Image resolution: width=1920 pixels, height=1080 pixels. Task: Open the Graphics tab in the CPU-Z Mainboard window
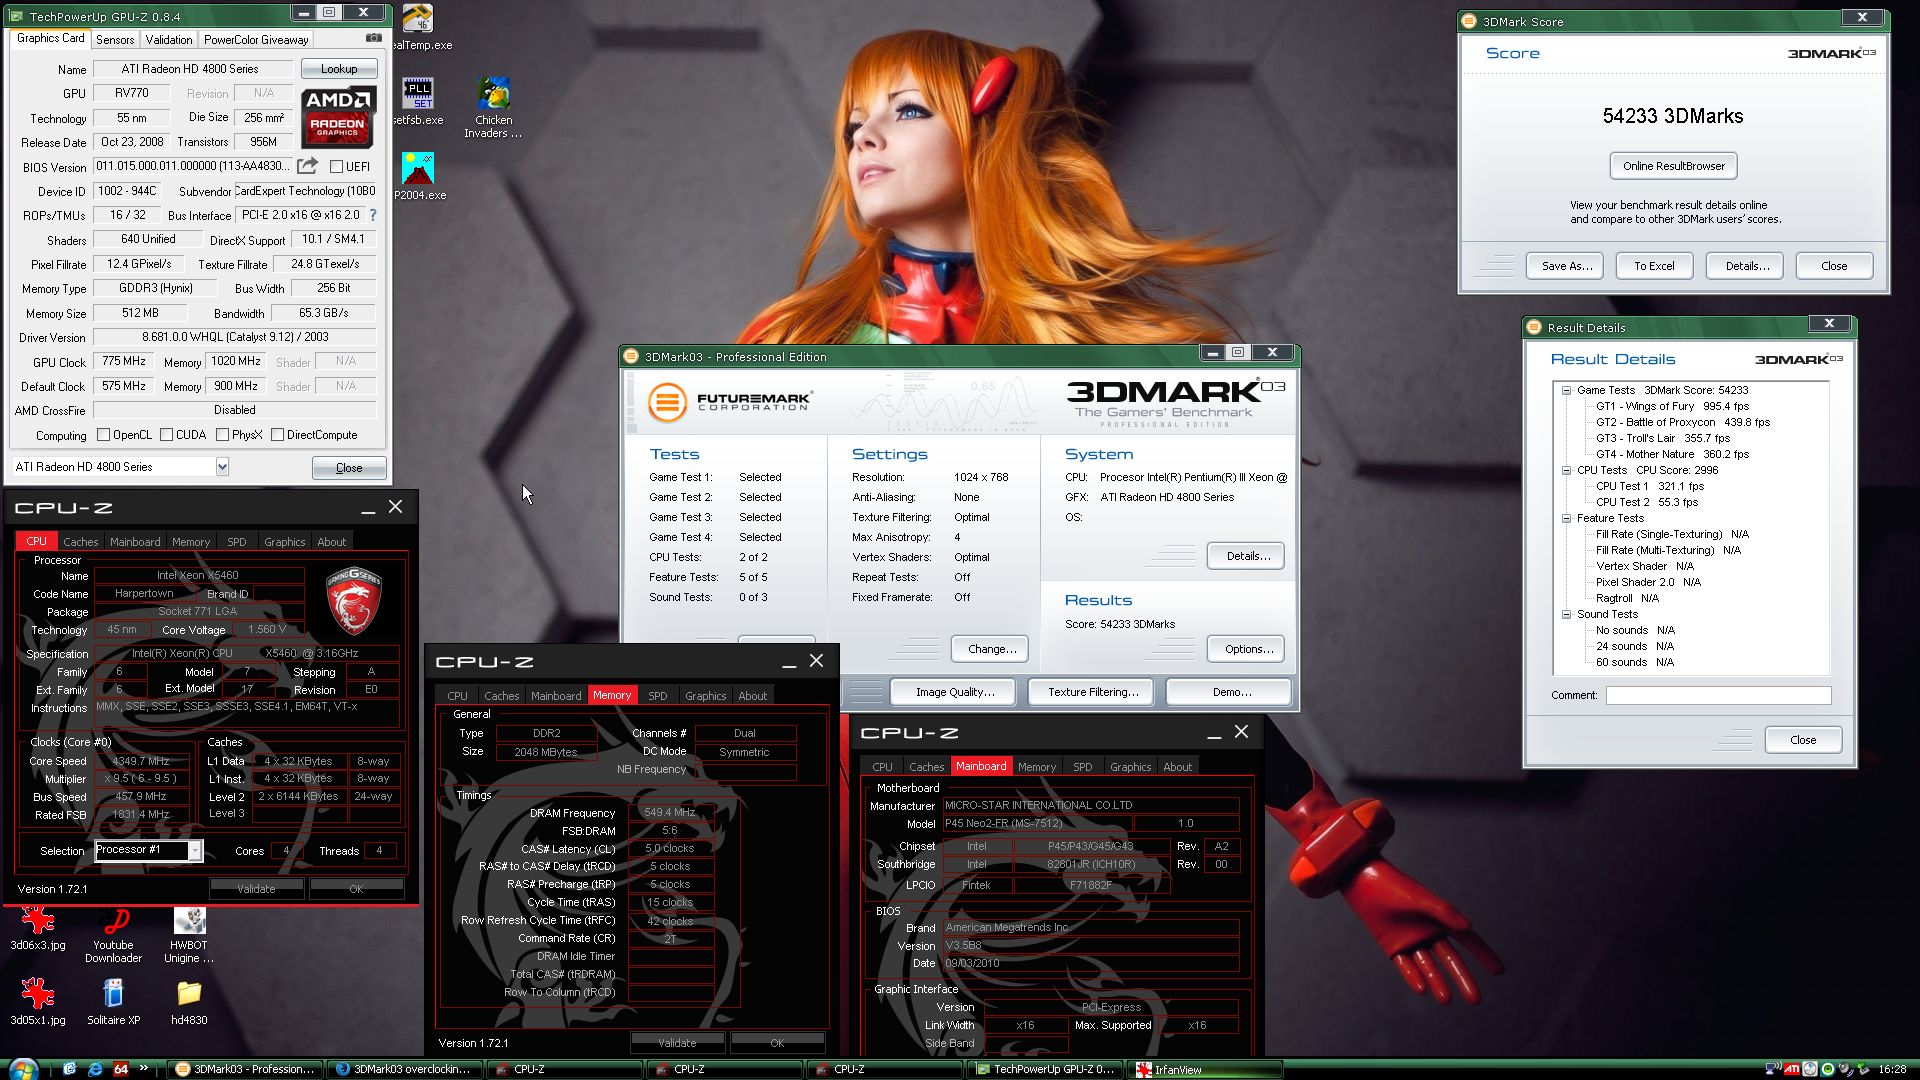tap(1130, 767)
